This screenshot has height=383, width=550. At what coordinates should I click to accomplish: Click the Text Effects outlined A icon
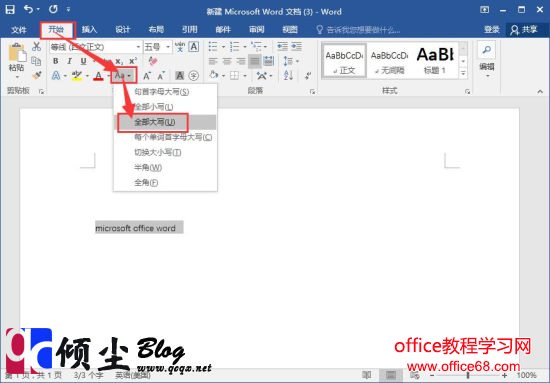(x=56, y=75)
